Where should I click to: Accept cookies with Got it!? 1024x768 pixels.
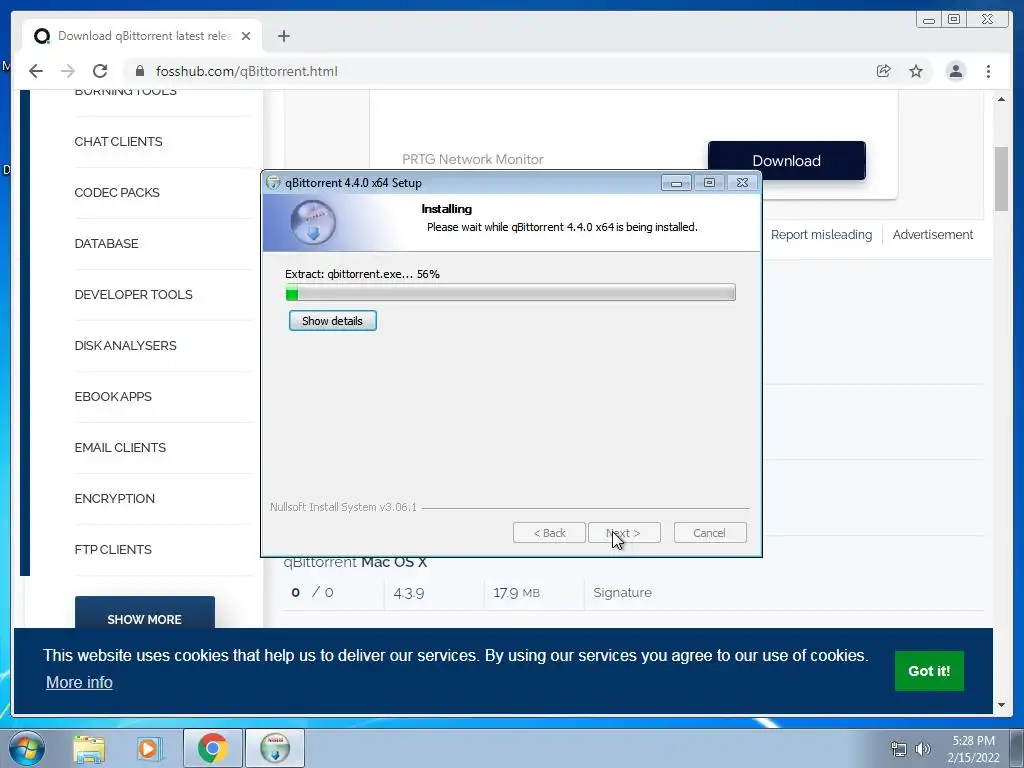(x=929, y=671)
